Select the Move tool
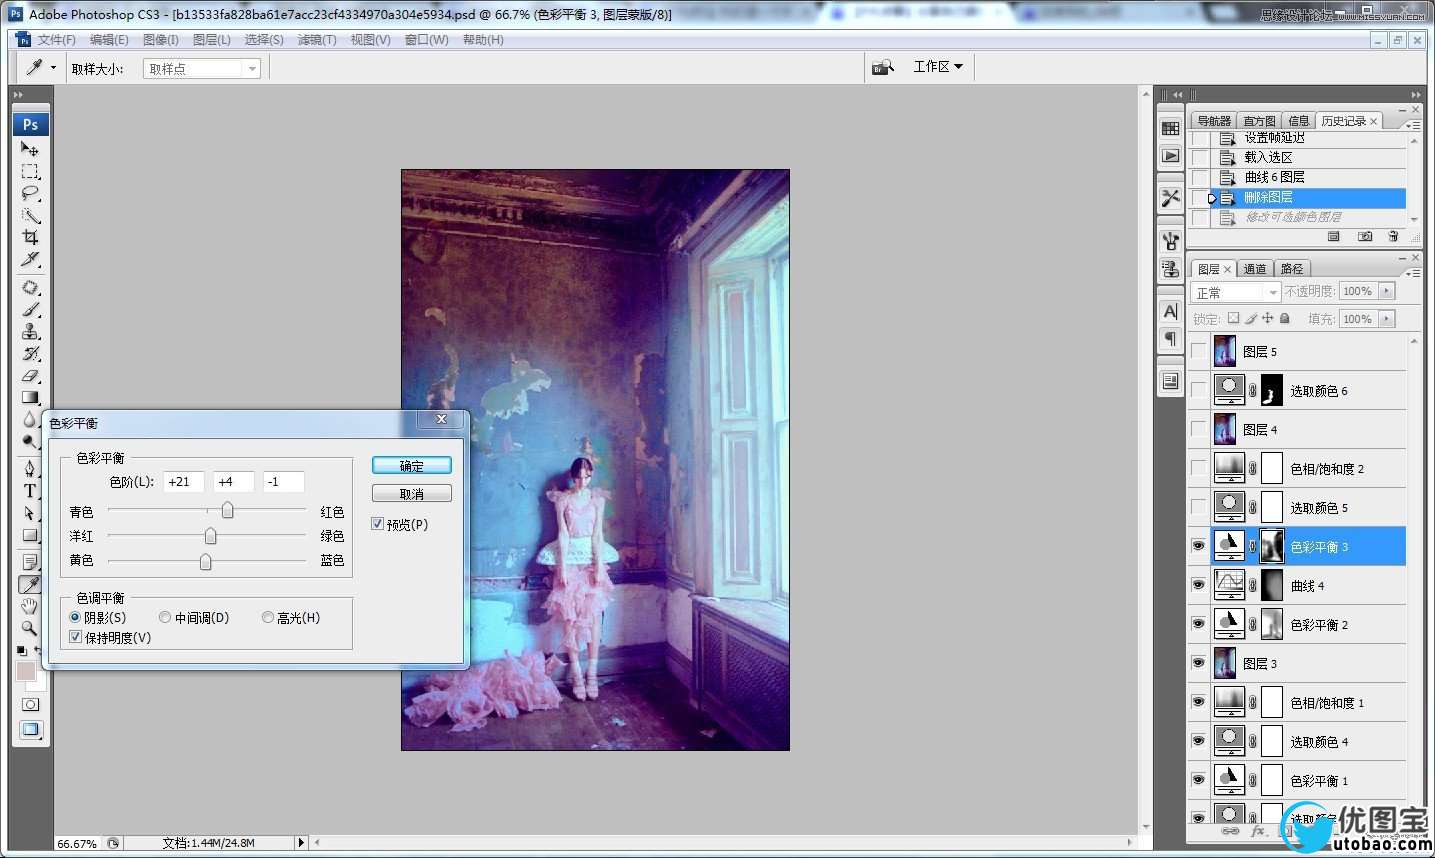Viewport: 1435px width, 858px height. coord(30,149)
